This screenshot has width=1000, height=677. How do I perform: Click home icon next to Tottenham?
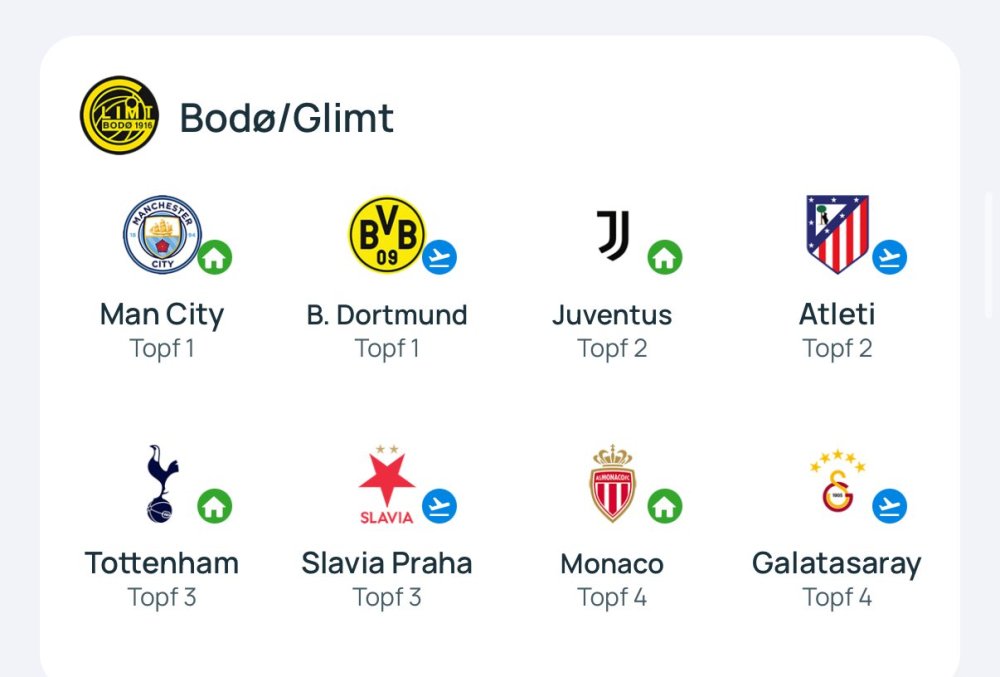click(x=214, y=506)
